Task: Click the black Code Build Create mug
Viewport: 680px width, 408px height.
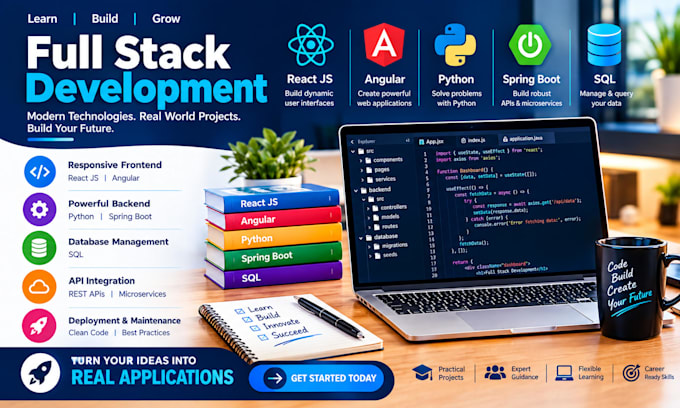Action: [x=629, y=288]
